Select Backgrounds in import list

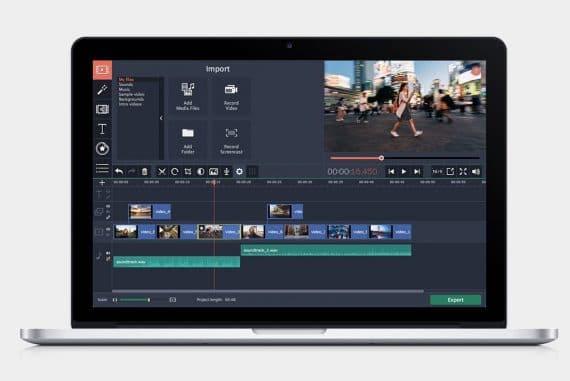click(x=131, y=99)
